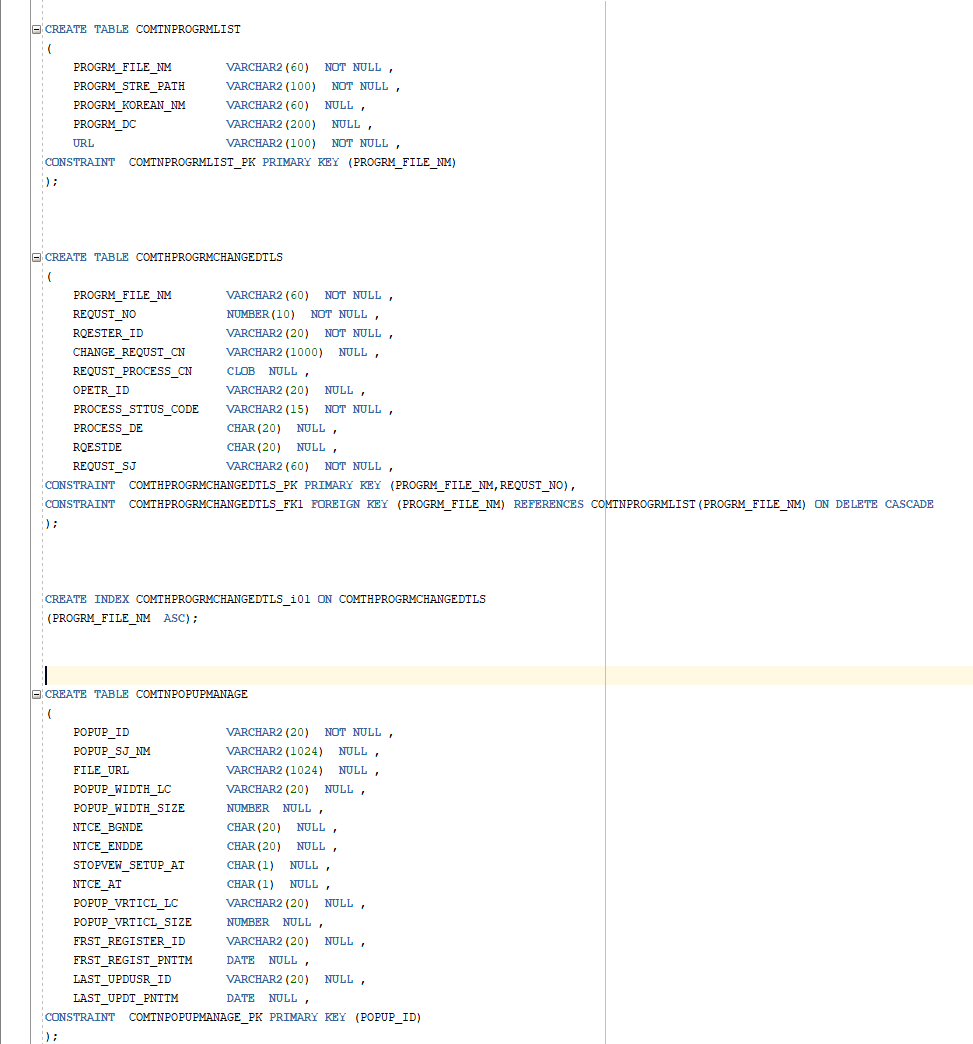Click the REQUST_NO column name
The image size is (973, 1044).
coord(105,314)
